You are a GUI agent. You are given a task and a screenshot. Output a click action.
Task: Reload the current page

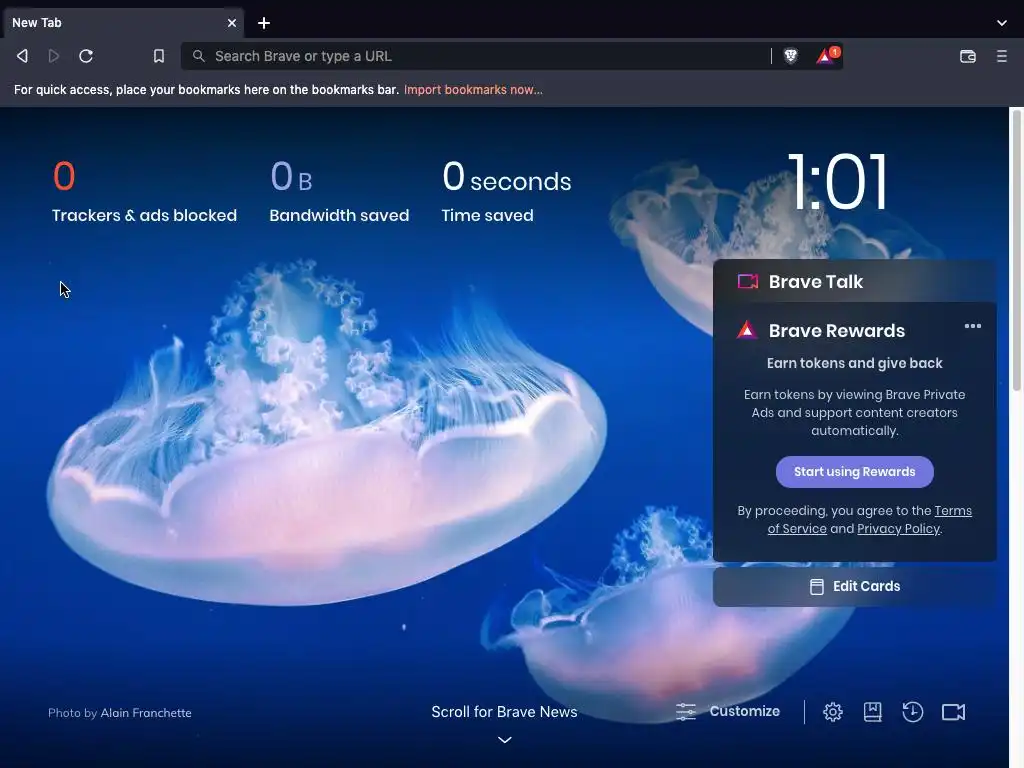tap(86, 56)
